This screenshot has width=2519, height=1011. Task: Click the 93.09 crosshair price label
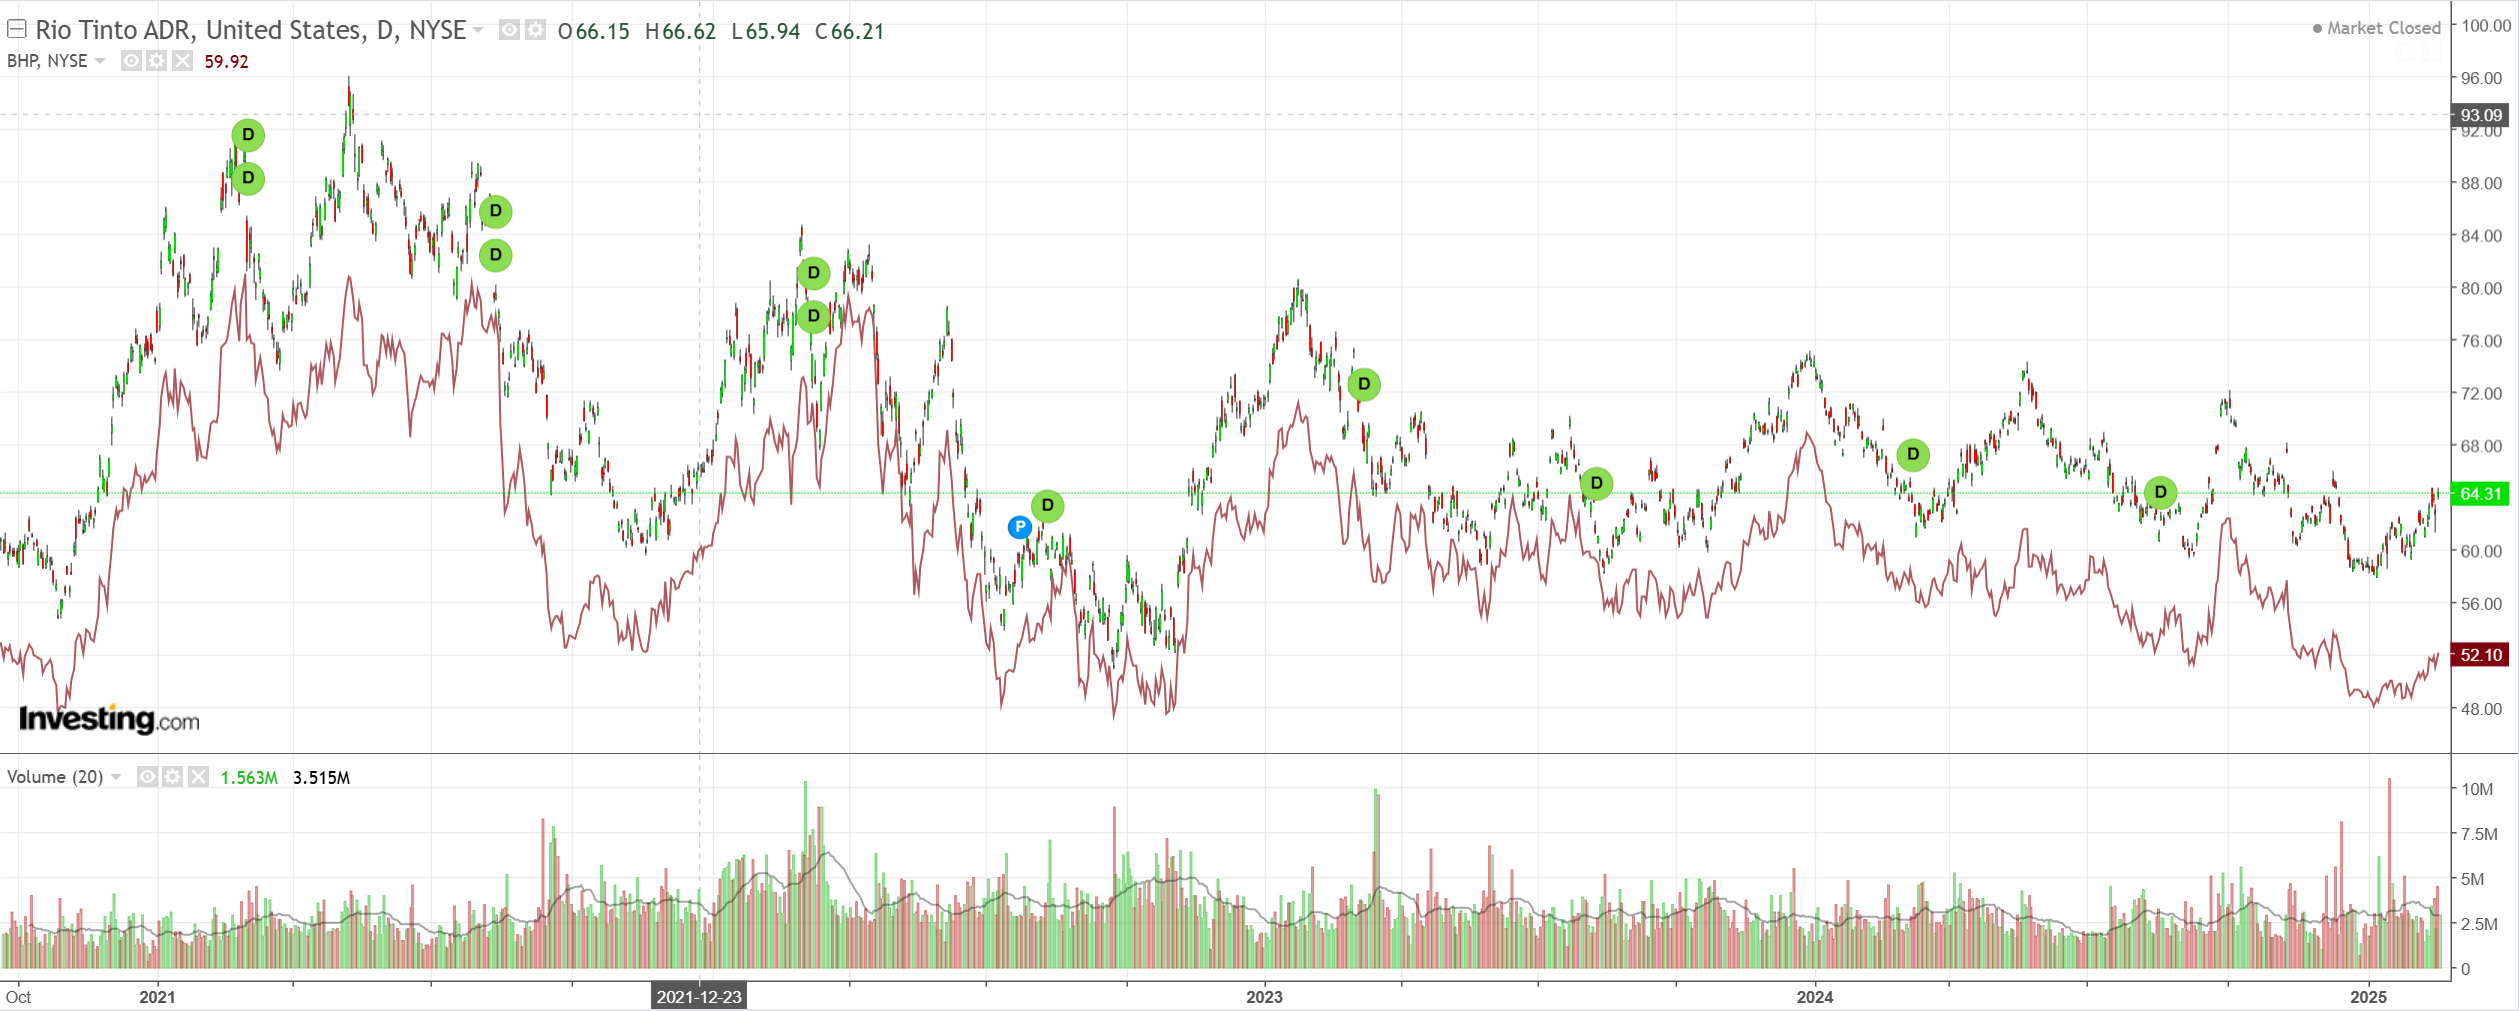coord(2481,115)
